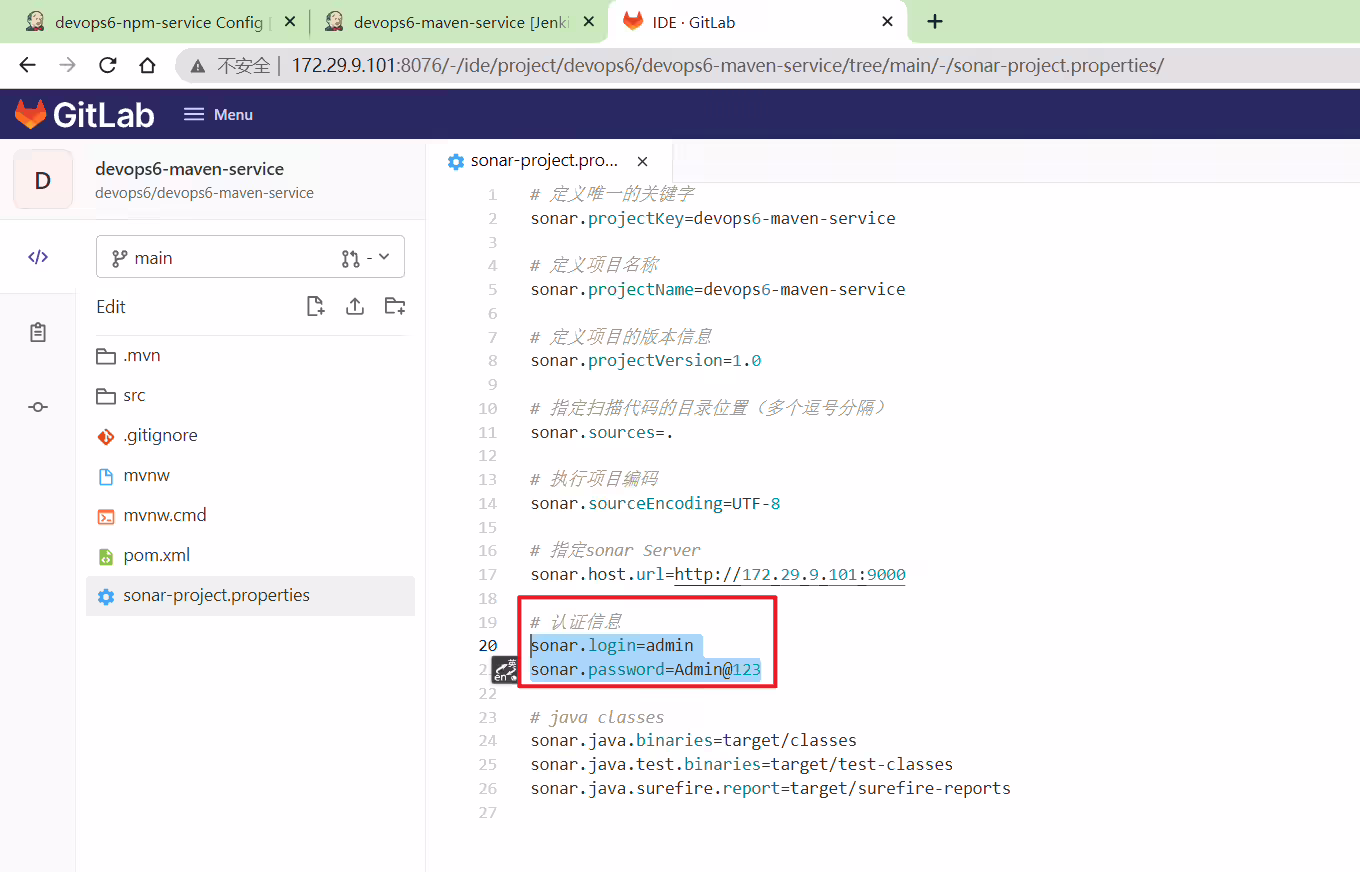Image resolution: width=1360 pixels, height=872 pixels.
Task: Close the sonar-project.properties editor tab
Action: tap(643, 161)
